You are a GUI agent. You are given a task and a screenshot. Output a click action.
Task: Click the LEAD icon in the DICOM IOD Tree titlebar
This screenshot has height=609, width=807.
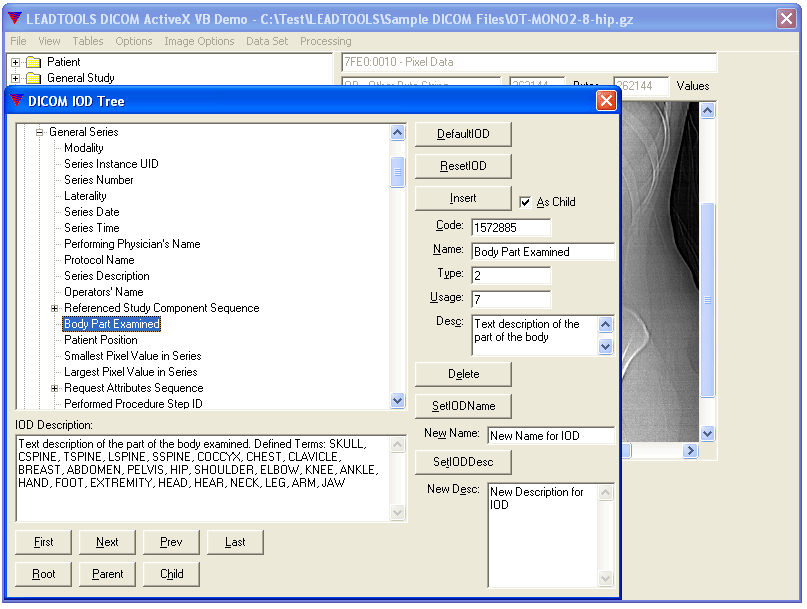pyautogui.click(x=17, y=100)
